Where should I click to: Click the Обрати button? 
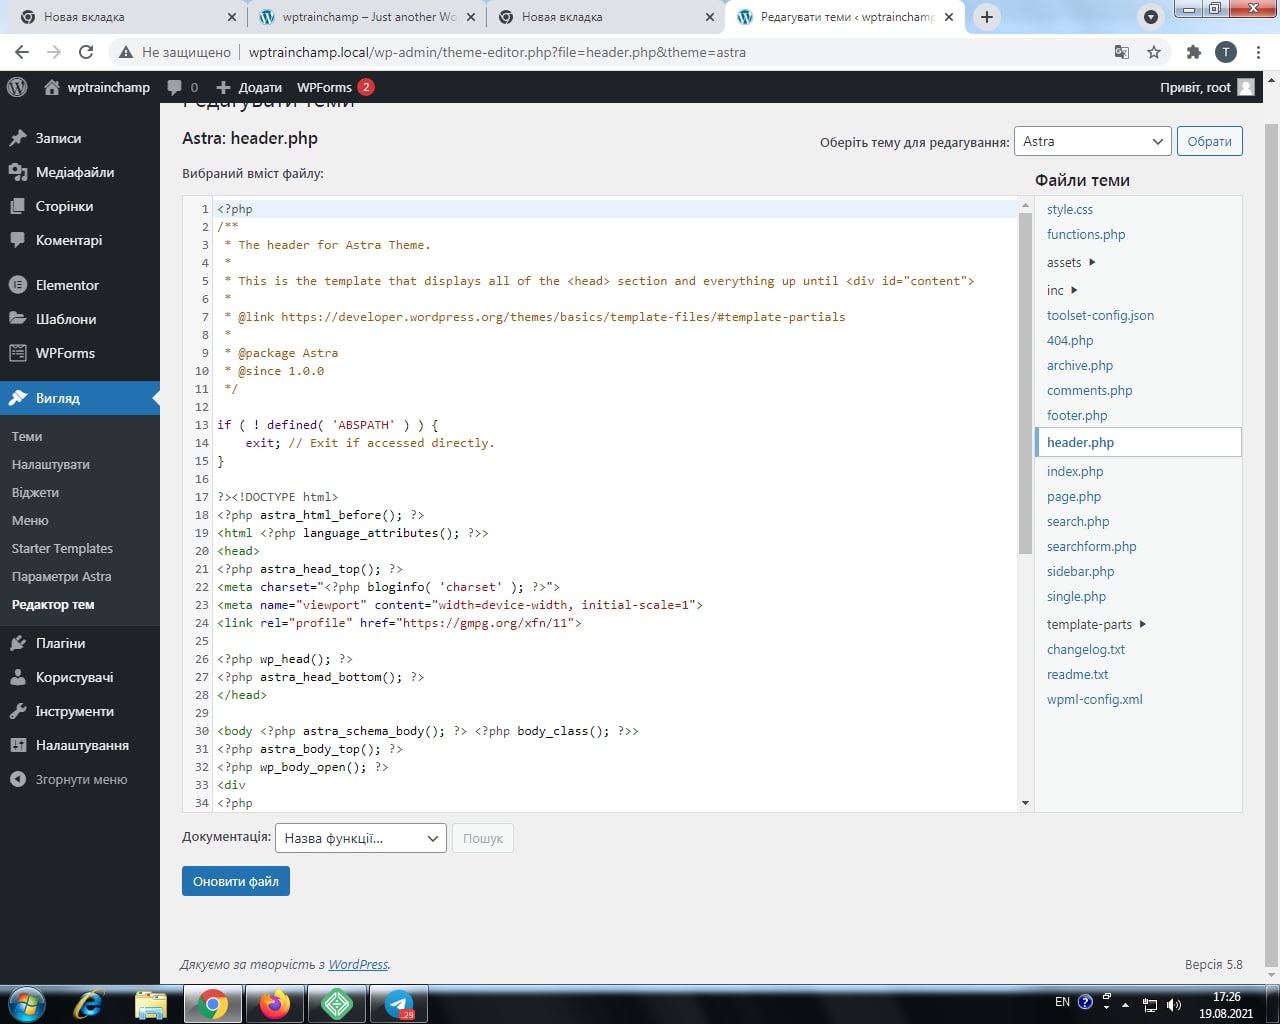1209,141
